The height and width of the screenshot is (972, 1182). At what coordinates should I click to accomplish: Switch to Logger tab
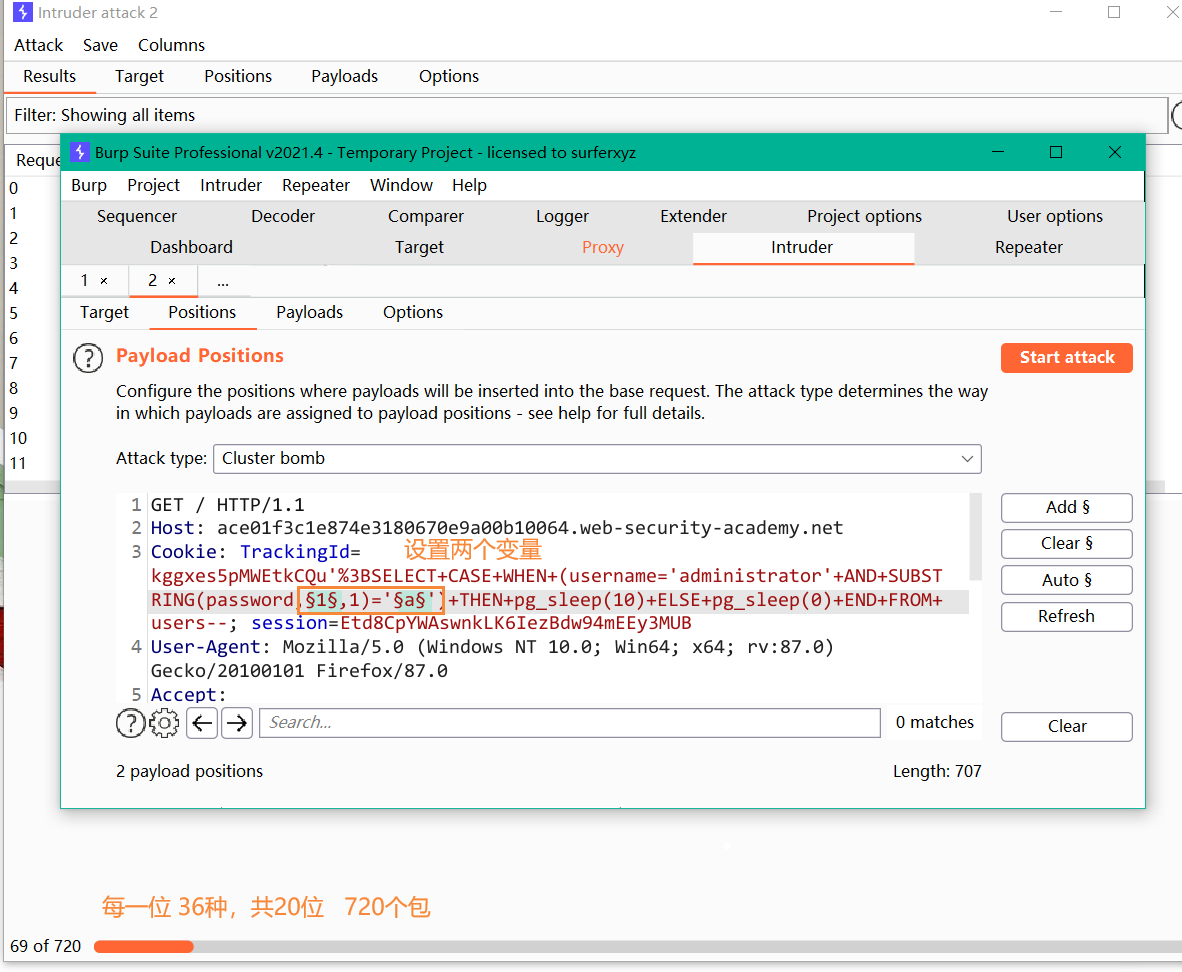tap(562, 216)
